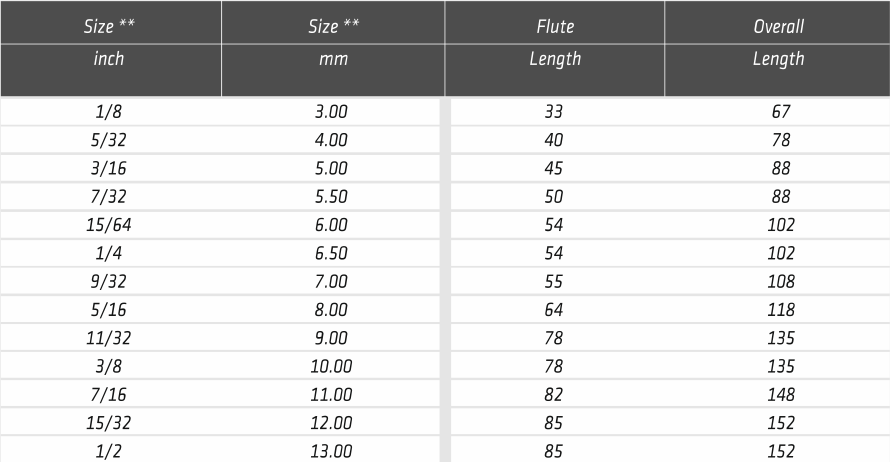Screen dimensions: 890x462
Task: Click the 1/8 inch size cell
Action: (x=109, y=112)
